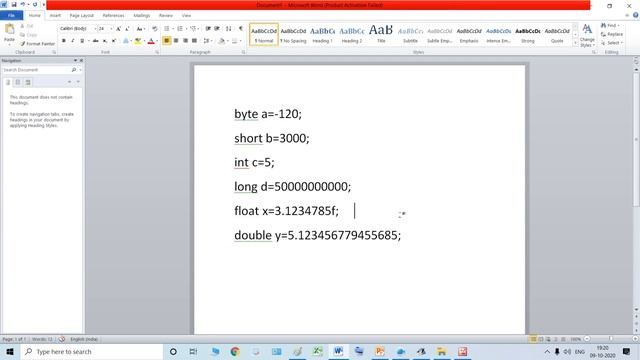Open the font color dropdown arrow
The height and width of the screenshot is (360, 640).
click(157, 41)
